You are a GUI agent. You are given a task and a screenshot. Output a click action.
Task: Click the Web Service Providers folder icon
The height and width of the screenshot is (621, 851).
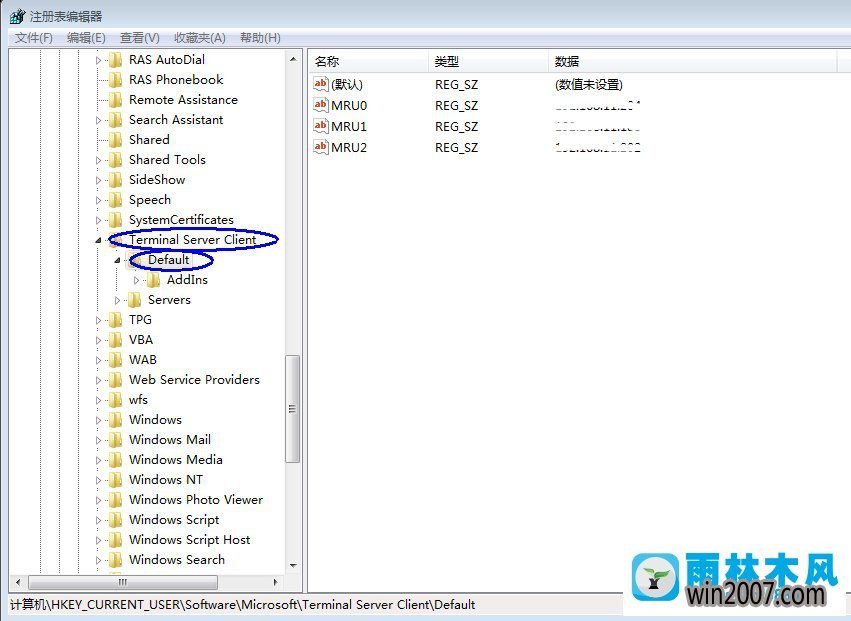click(116, 380)
